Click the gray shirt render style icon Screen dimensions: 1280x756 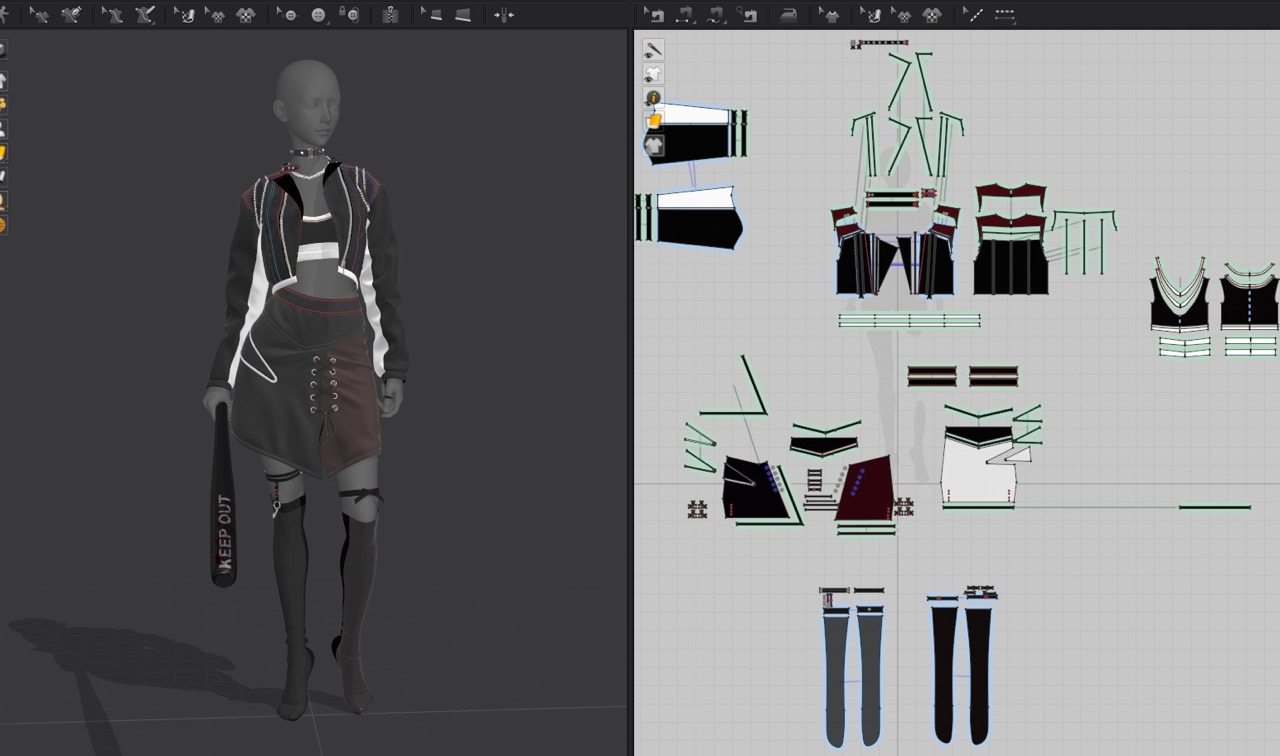click(653, 146)
